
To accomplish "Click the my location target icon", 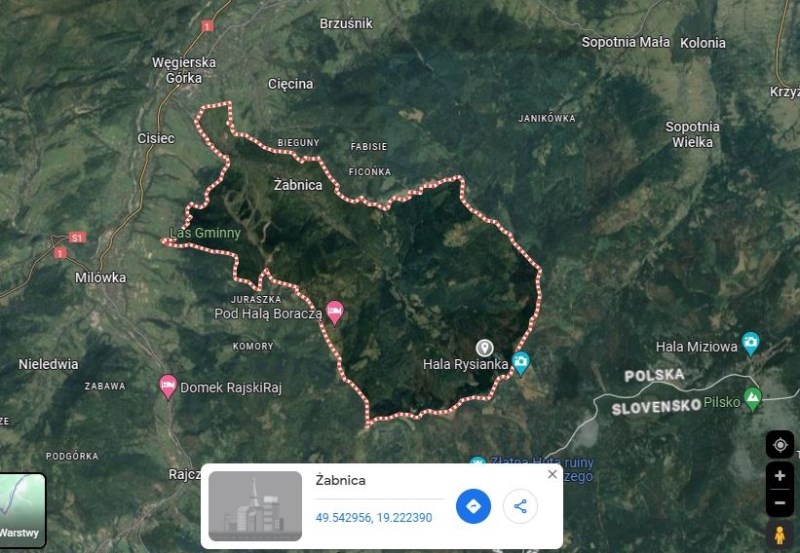I will 780,445.
